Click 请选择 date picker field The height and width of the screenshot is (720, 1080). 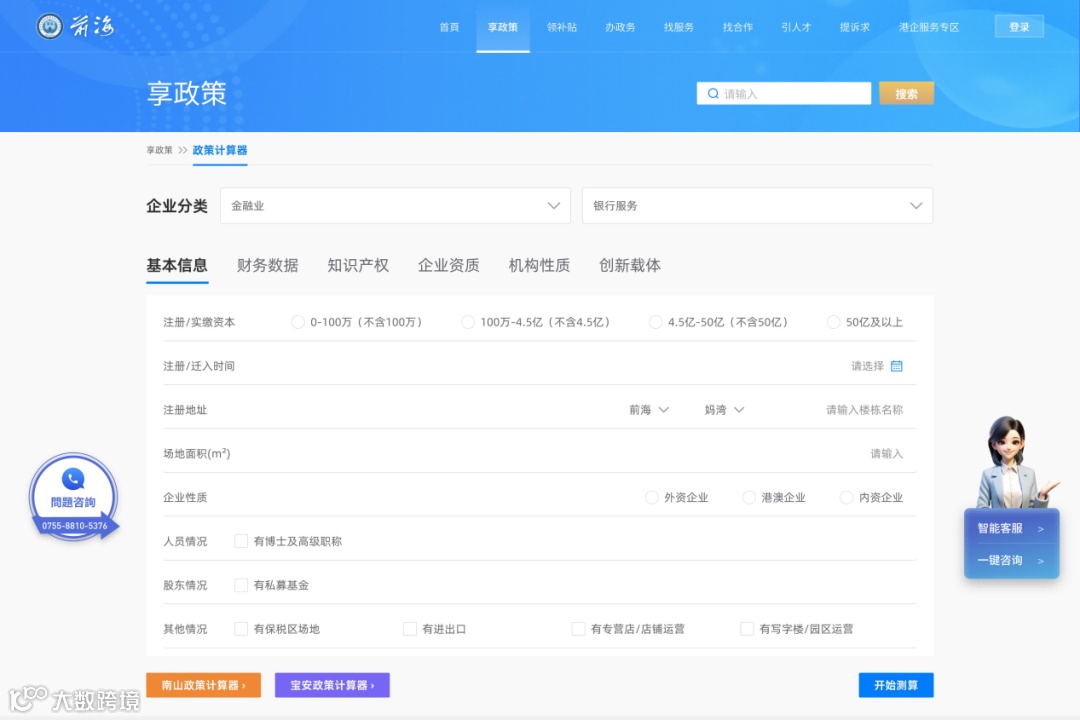click(x=867, y=366)
